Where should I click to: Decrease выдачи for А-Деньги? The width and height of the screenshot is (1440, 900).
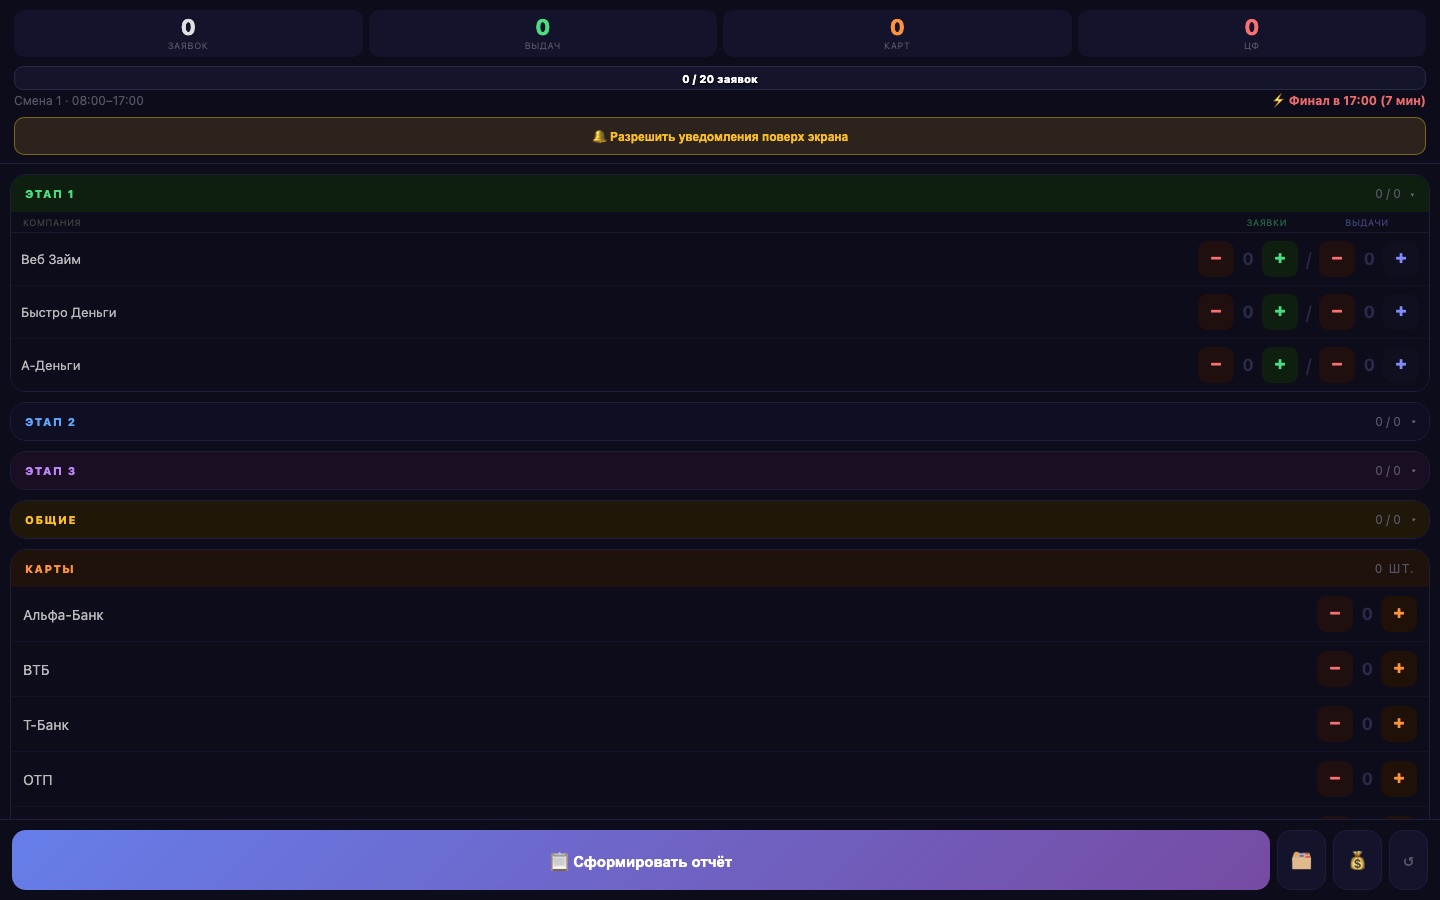(x=1337, y=365)
